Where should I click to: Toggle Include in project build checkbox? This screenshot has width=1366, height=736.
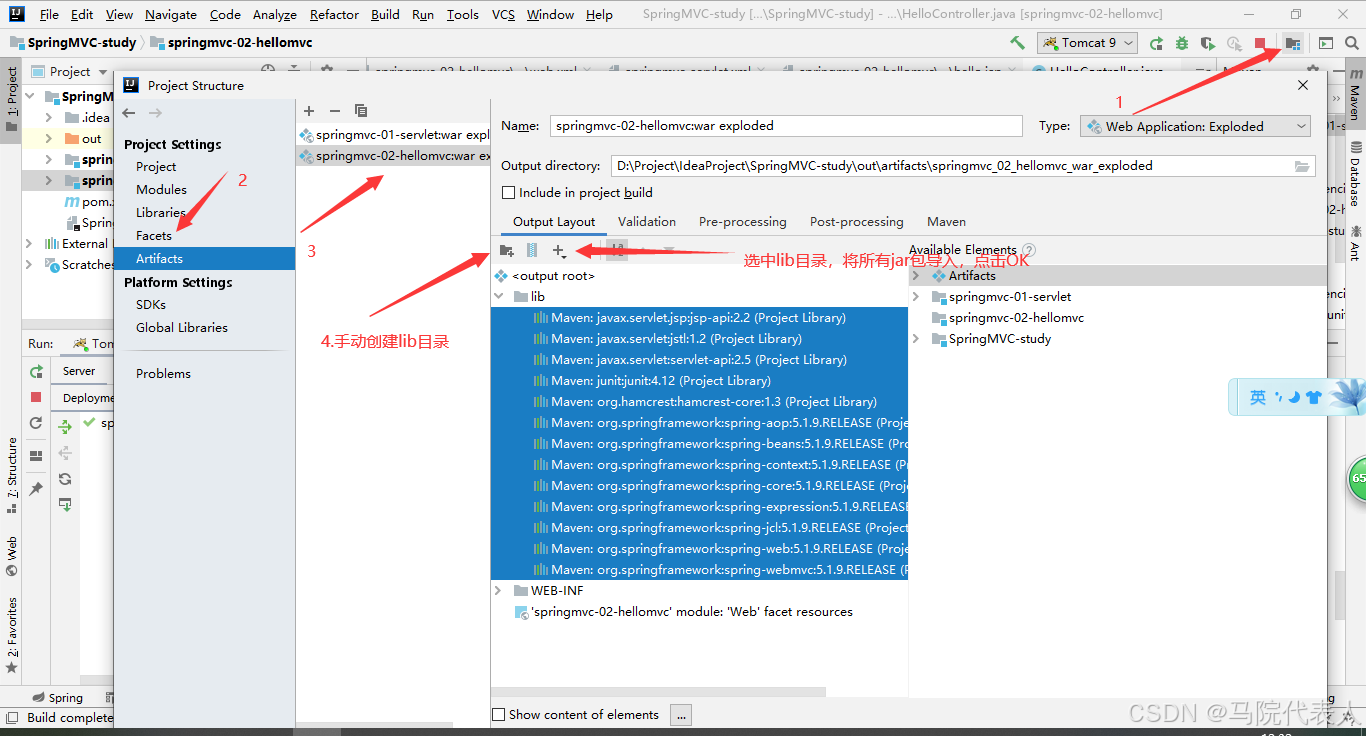pyautogui.click(x=508, y=192)
